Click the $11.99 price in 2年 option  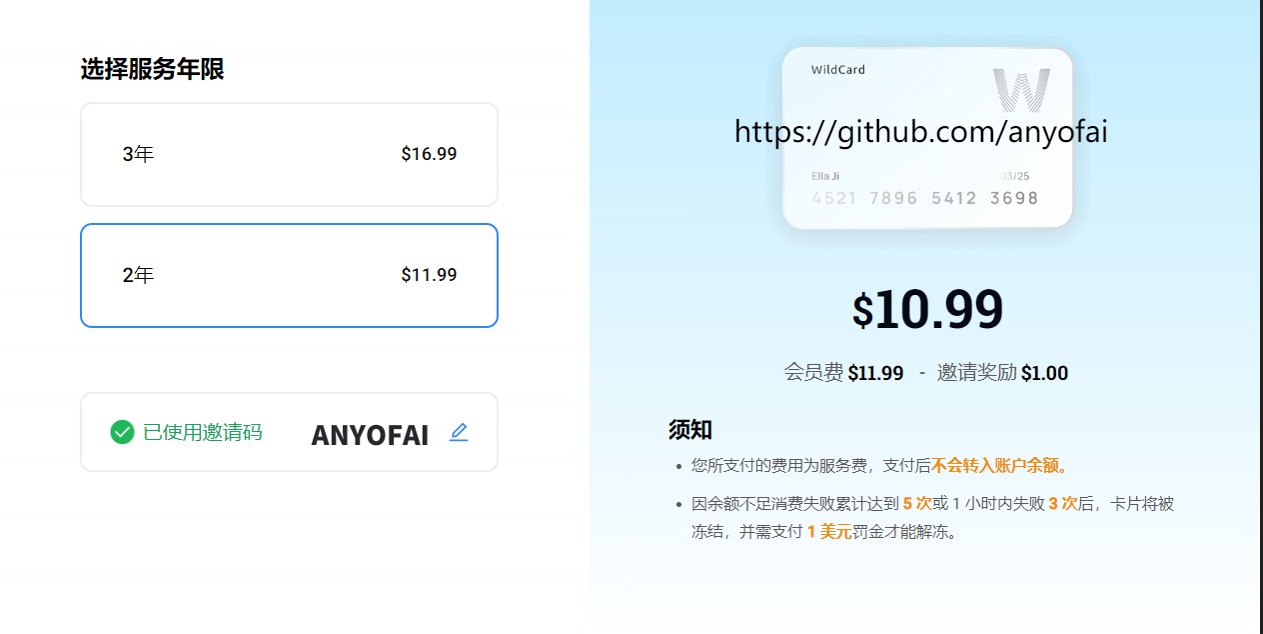click(429, 275)
